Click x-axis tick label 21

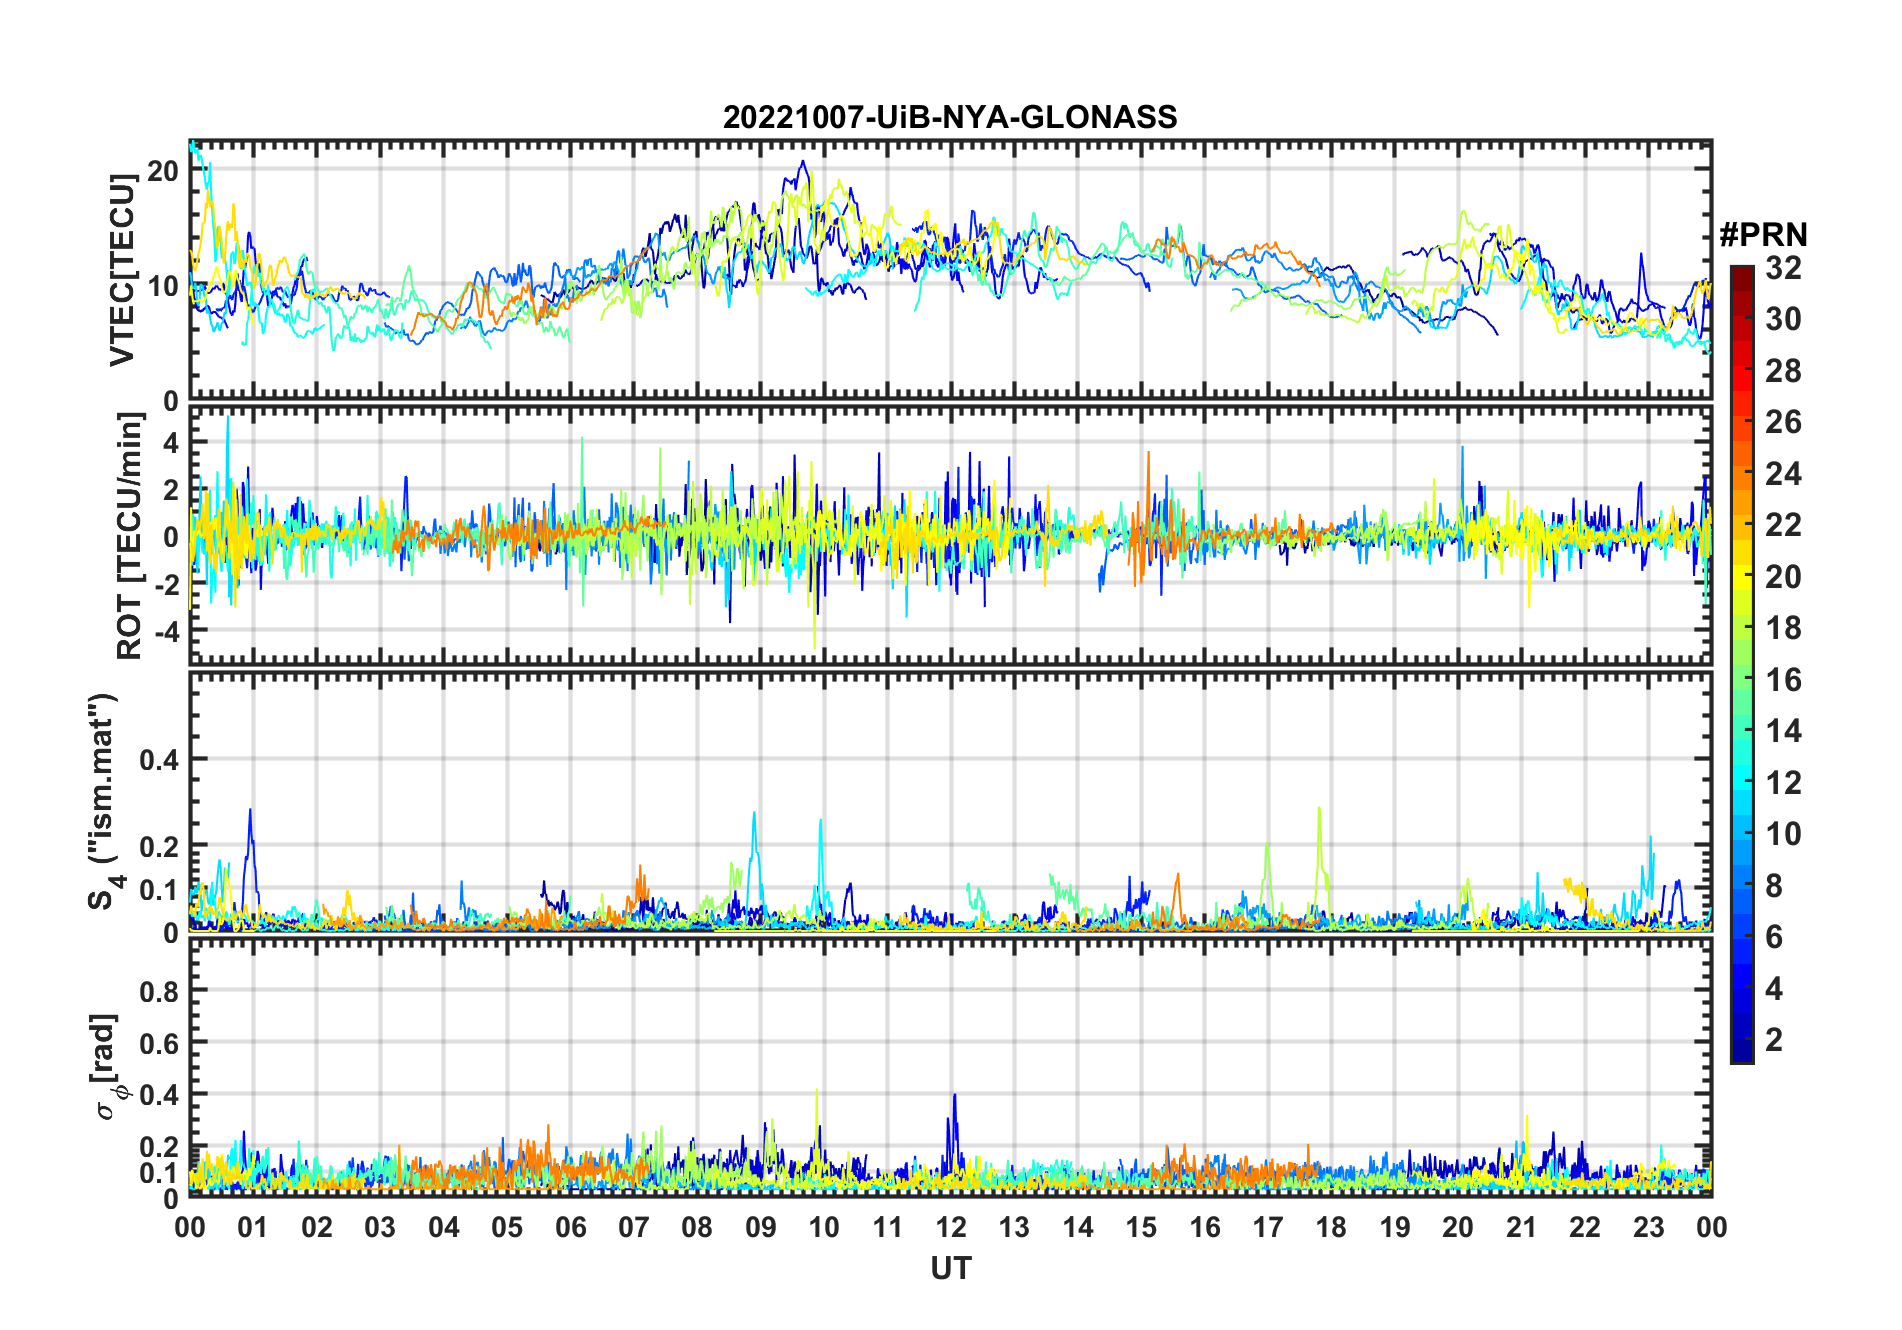click(x=1521, y=1227)
